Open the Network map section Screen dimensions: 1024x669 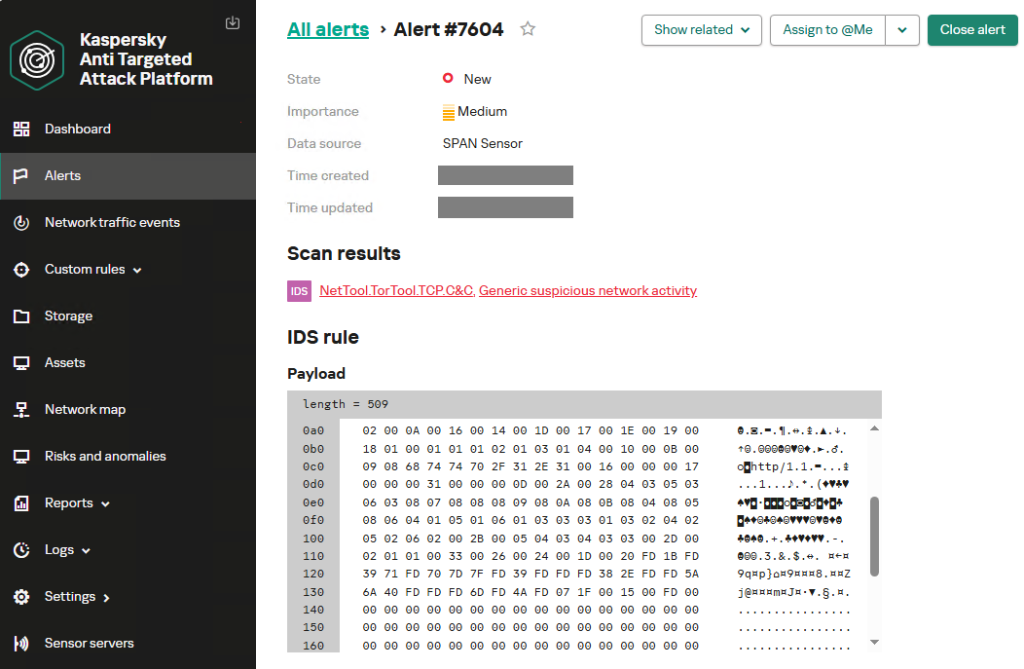[85, 410]
